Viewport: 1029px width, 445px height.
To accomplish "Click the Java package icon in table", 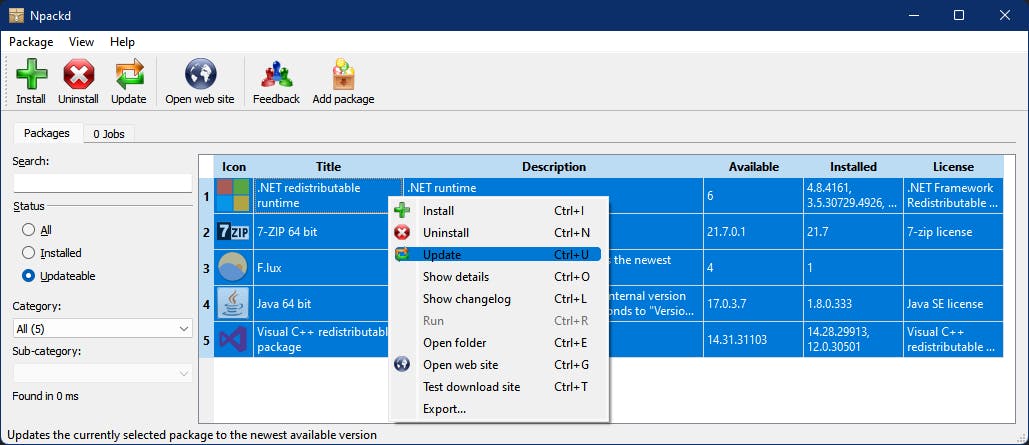I will pos(234,304).
